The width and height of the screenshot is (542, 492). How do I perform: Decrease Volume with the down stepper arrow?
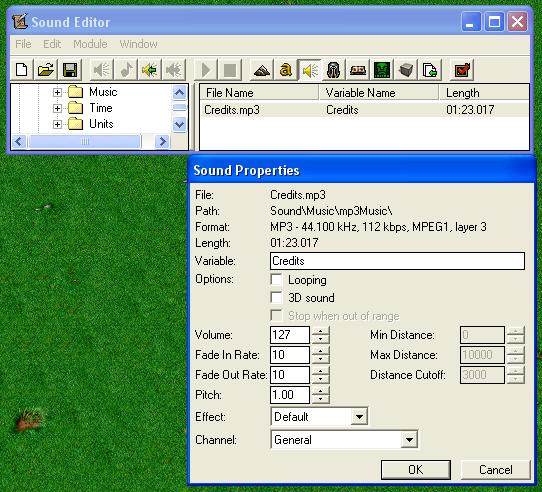(x=321, y=339)
